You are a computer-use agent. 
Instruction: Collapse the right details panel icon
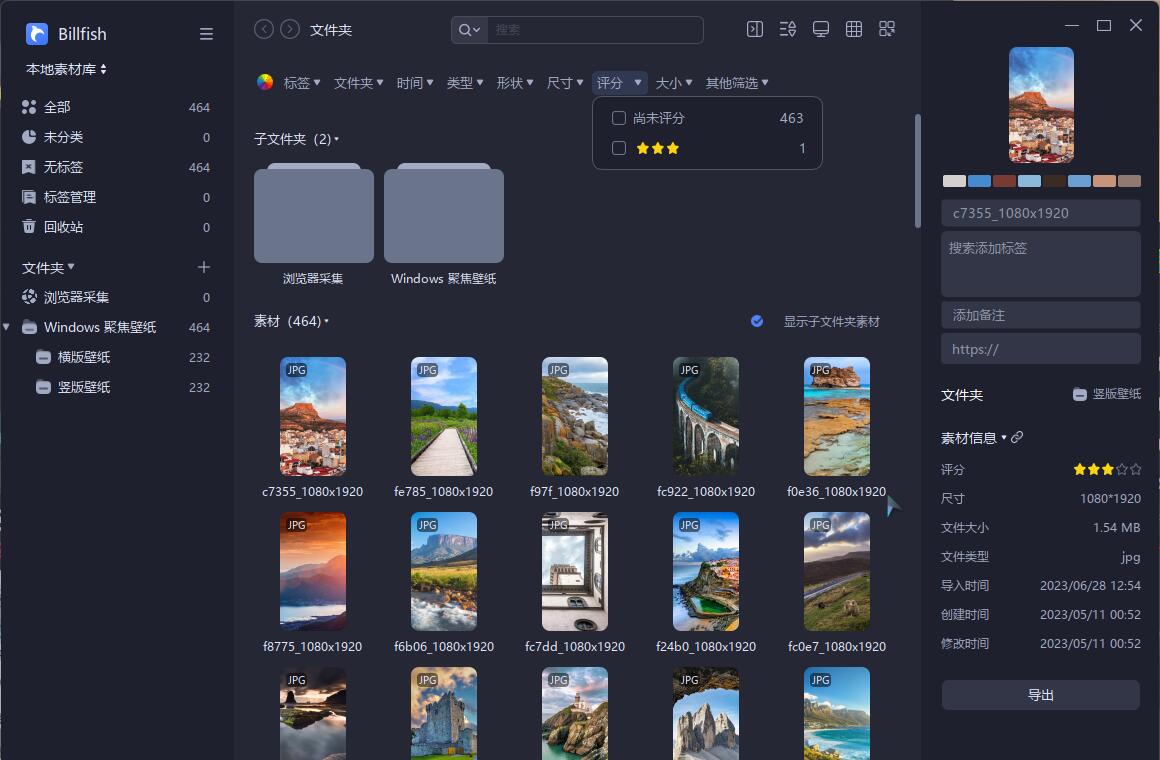click(755, 30)
